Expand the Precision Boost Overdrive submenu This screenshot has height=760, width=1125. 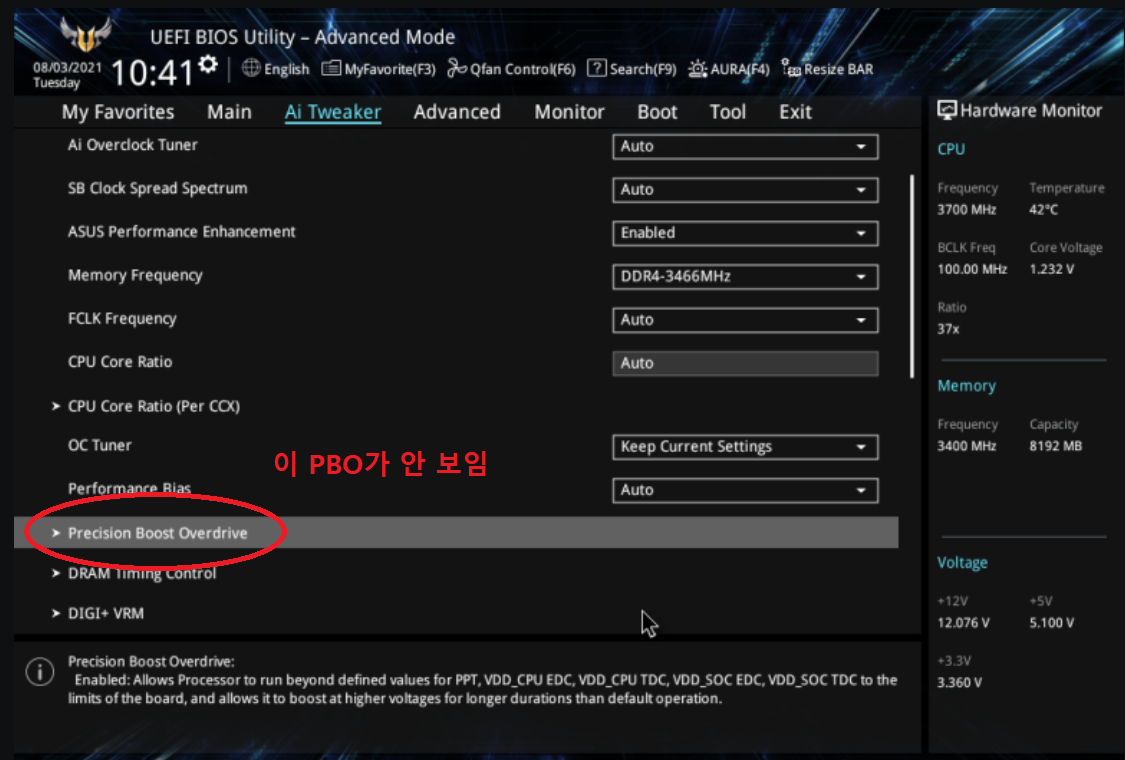click(x=456, y=533)
